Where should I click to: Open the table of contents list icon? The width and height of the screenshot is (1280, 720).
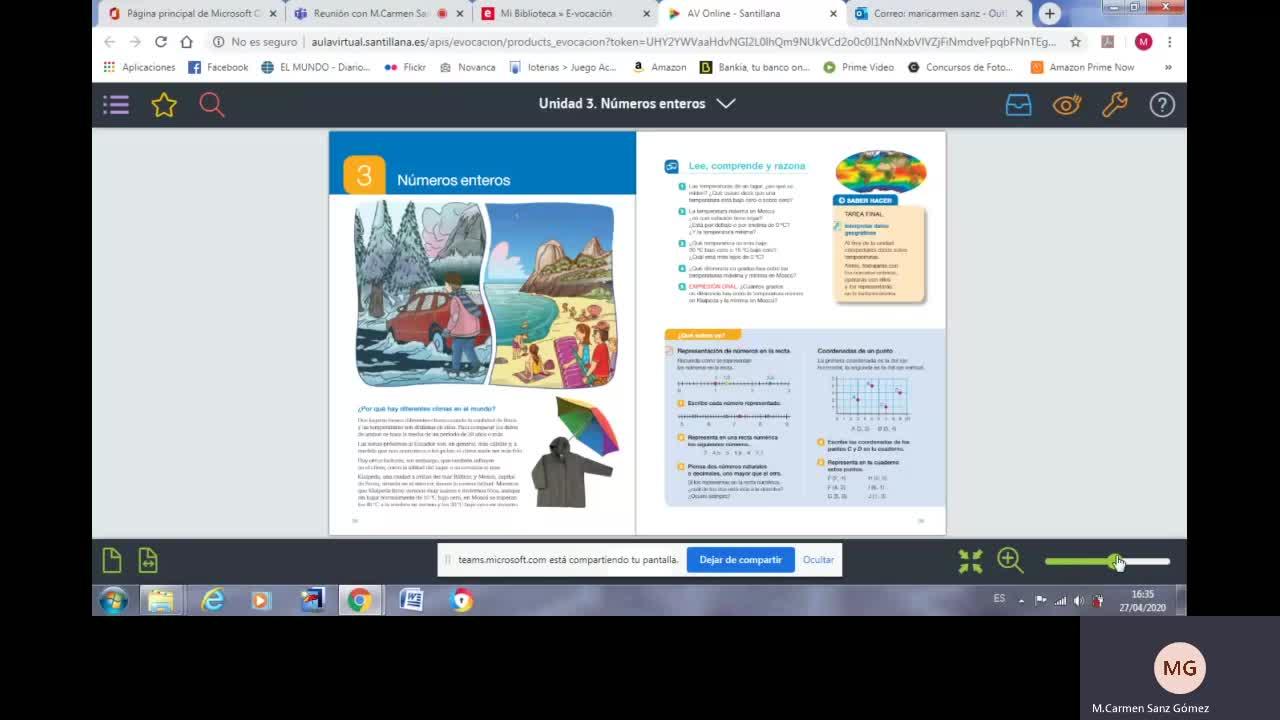tap(116, 104)
